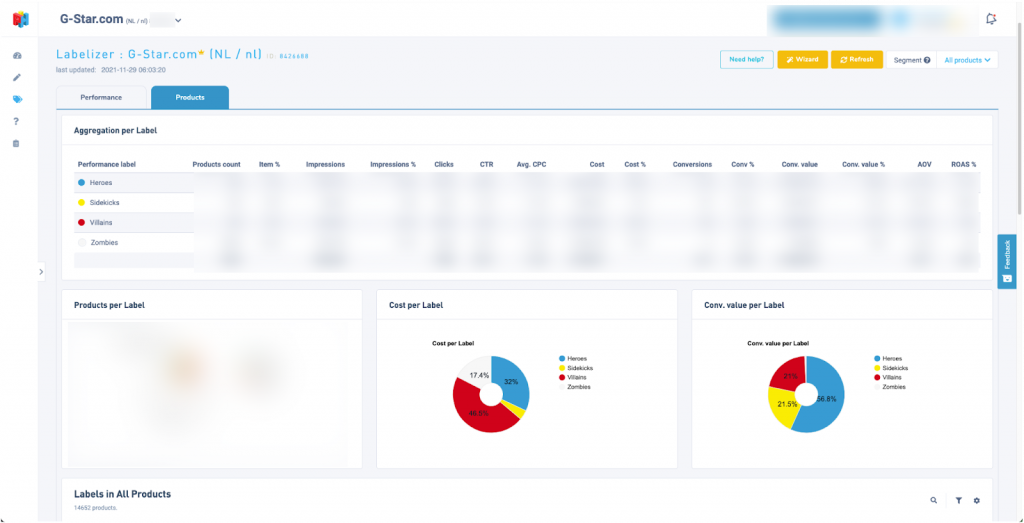Screen dimensions: 1024x523
Task: Click the Need help? button
Action: pyautogui.click(x=746, y=59)
